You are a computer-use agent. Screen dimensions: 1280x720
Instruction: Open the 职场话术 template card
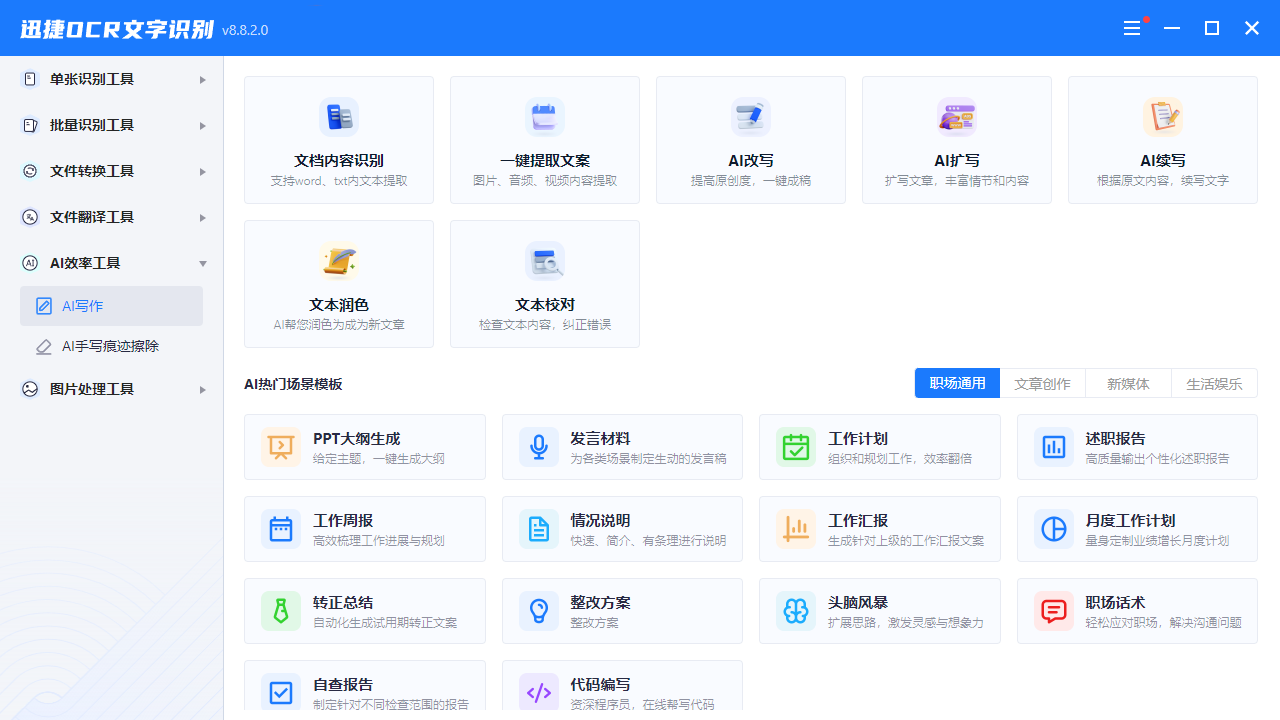[x=1137, y=610]
